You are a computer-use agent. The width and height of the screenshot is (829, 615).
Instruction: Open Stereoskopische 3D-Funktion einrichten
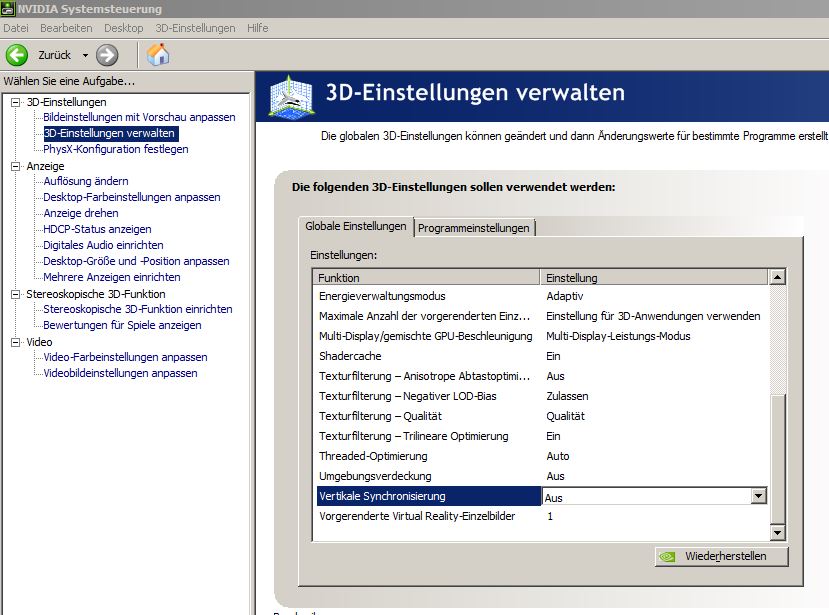[x=137, y=309]
